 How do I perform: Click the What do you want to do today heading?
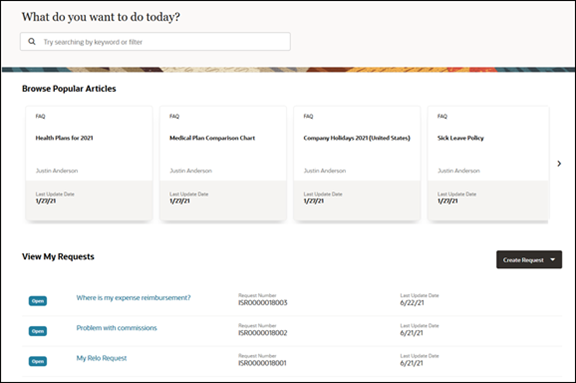pyautogui.click(x=101, y=17)
